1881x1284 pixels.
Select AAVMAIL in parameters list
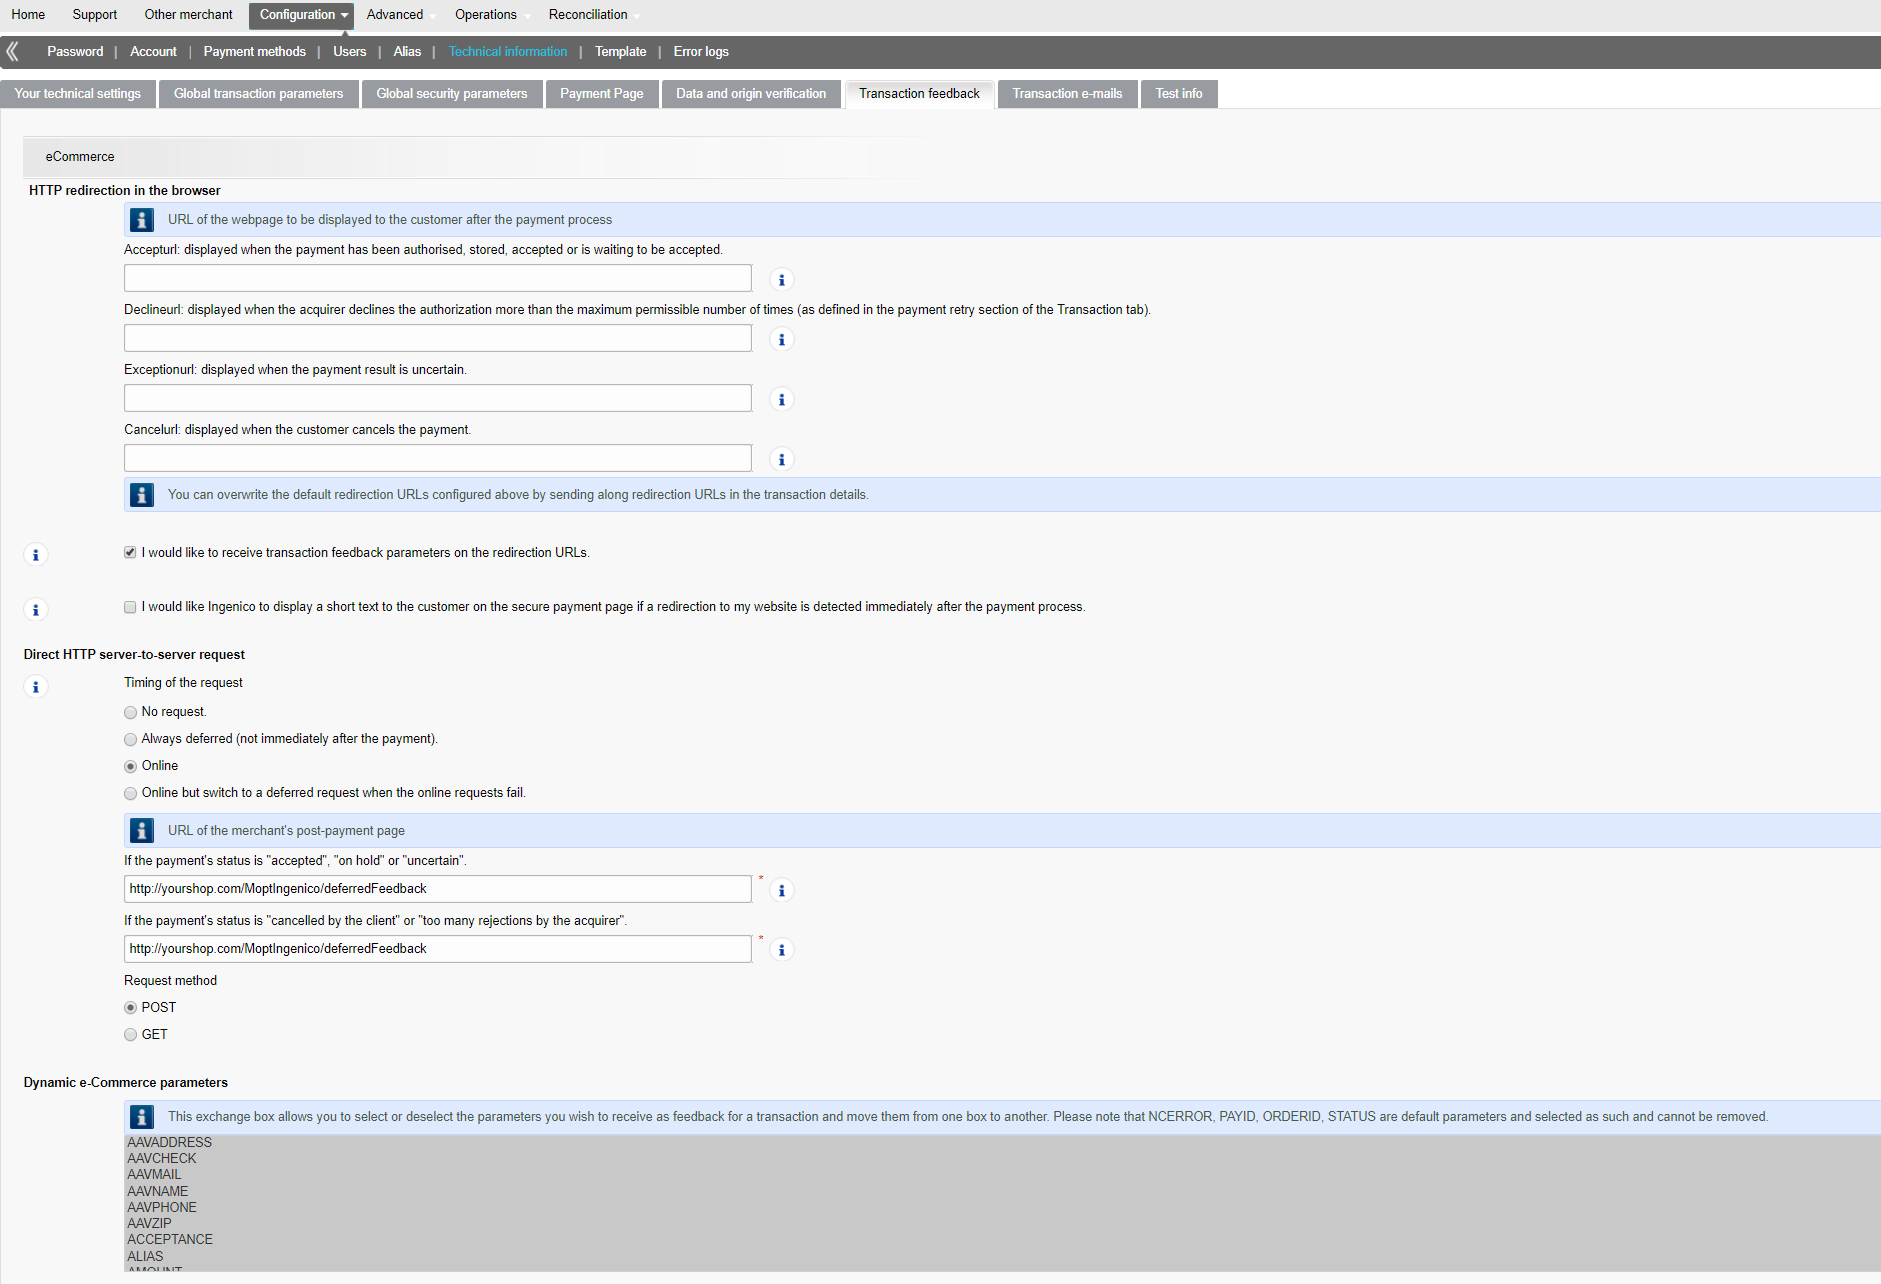(154, 1175)
